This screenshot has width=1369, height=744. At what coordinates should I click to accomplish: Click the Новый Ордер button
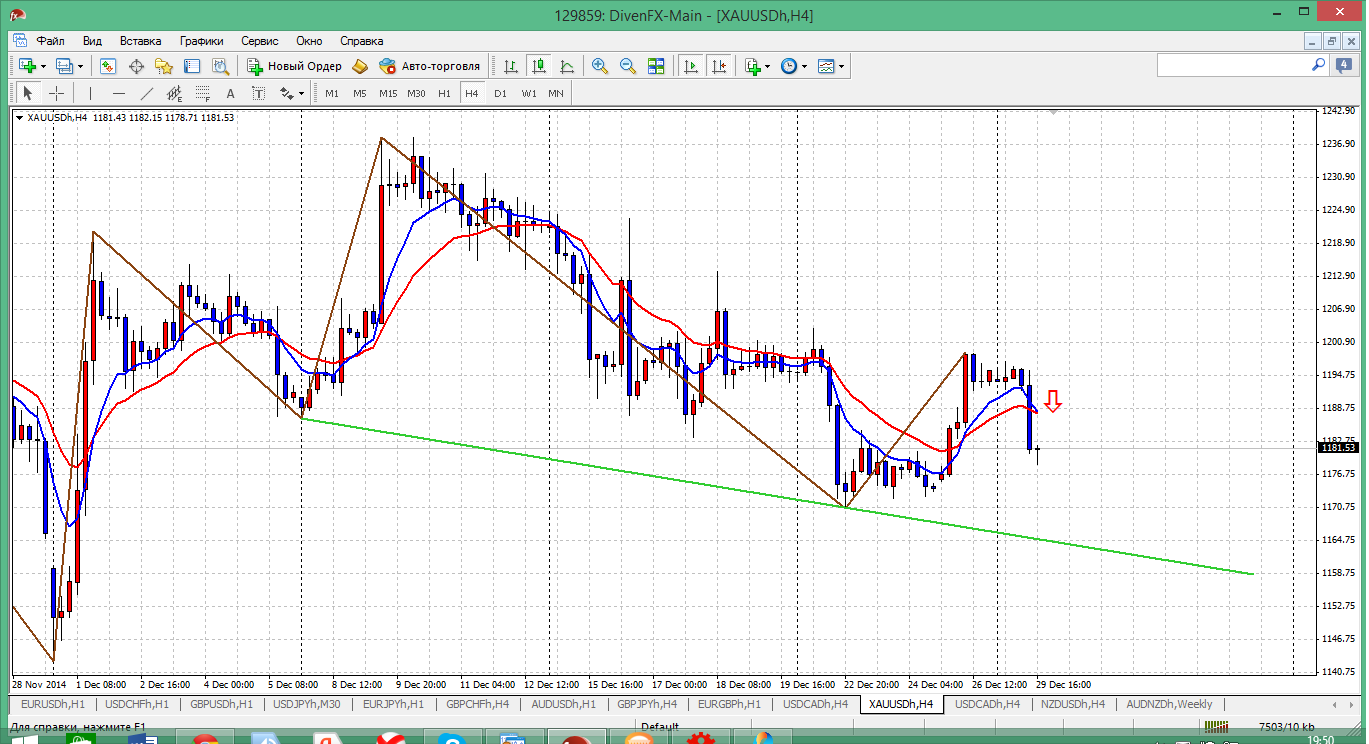(x=295, y=66)
